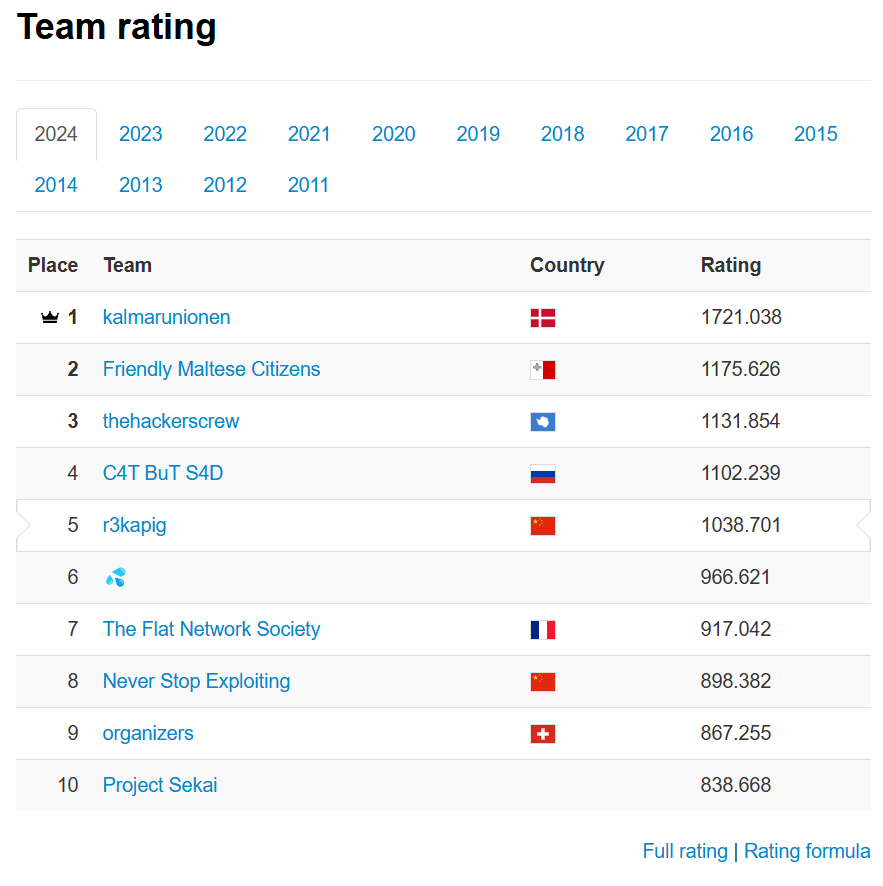Click the Switzerland flag for organizers
This screenshot has height=886, width=883.
tap(542, 734)
